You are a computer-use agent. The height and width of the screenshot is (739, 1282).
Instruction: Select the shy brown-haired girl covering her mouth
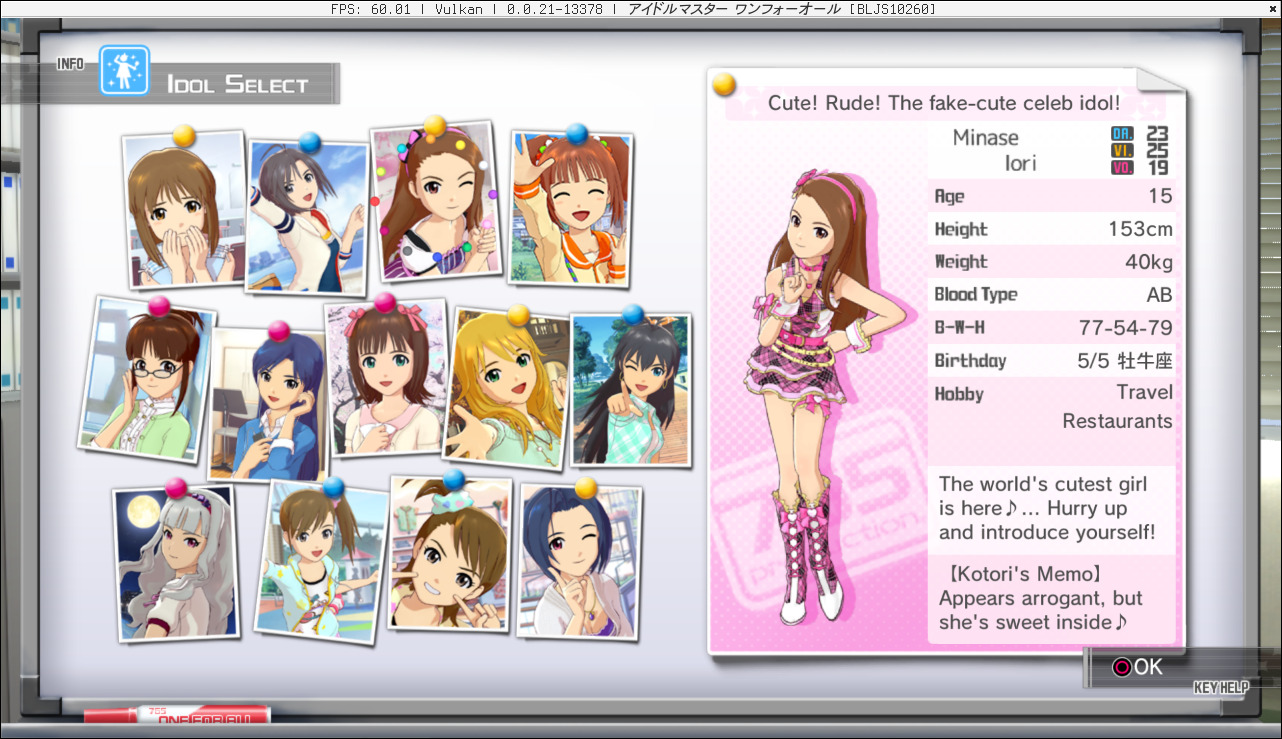pos(184,210)
